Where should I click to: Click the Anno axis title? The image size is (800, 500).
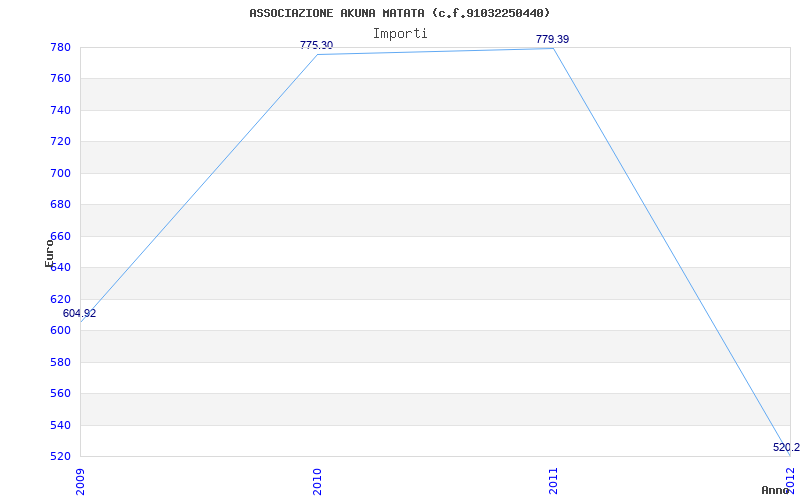click(x=775, y=490)
